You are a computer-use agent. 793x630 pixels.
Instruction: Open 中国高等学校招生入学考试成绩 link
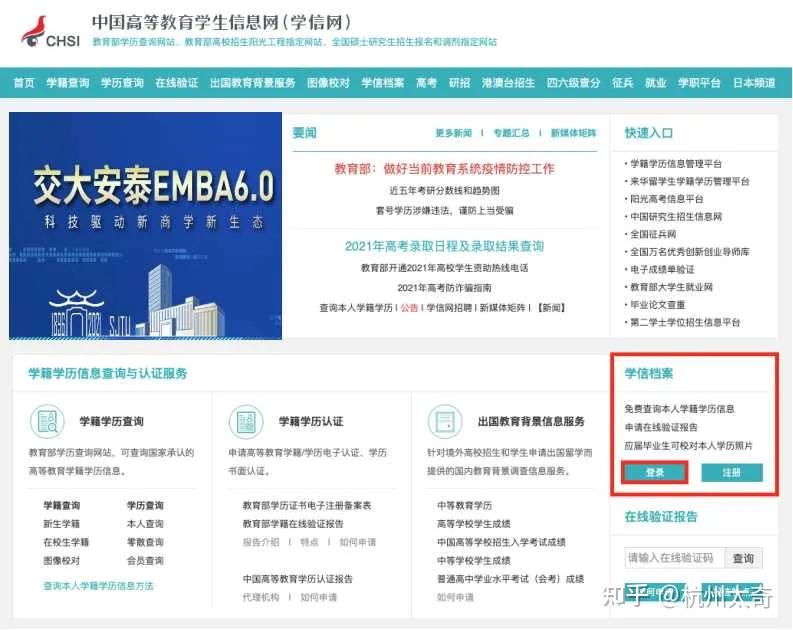tap(502, 542)
